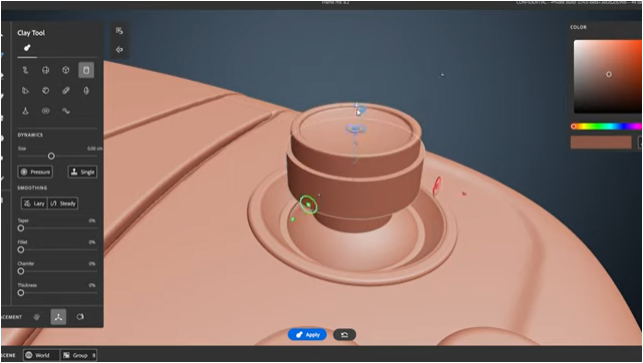Select the torus ring brush shape
This screenshot has height=363, width=643.
[46, 111]
